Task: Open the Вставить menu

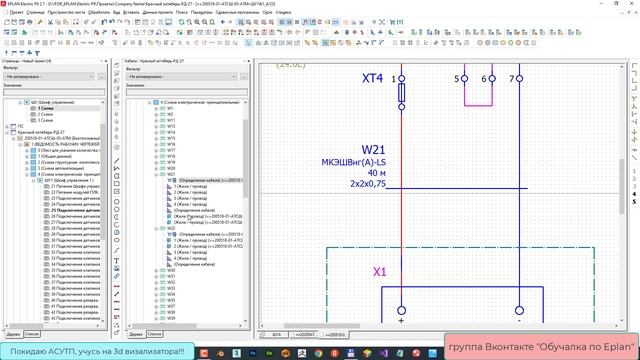Action: point(131,12)
